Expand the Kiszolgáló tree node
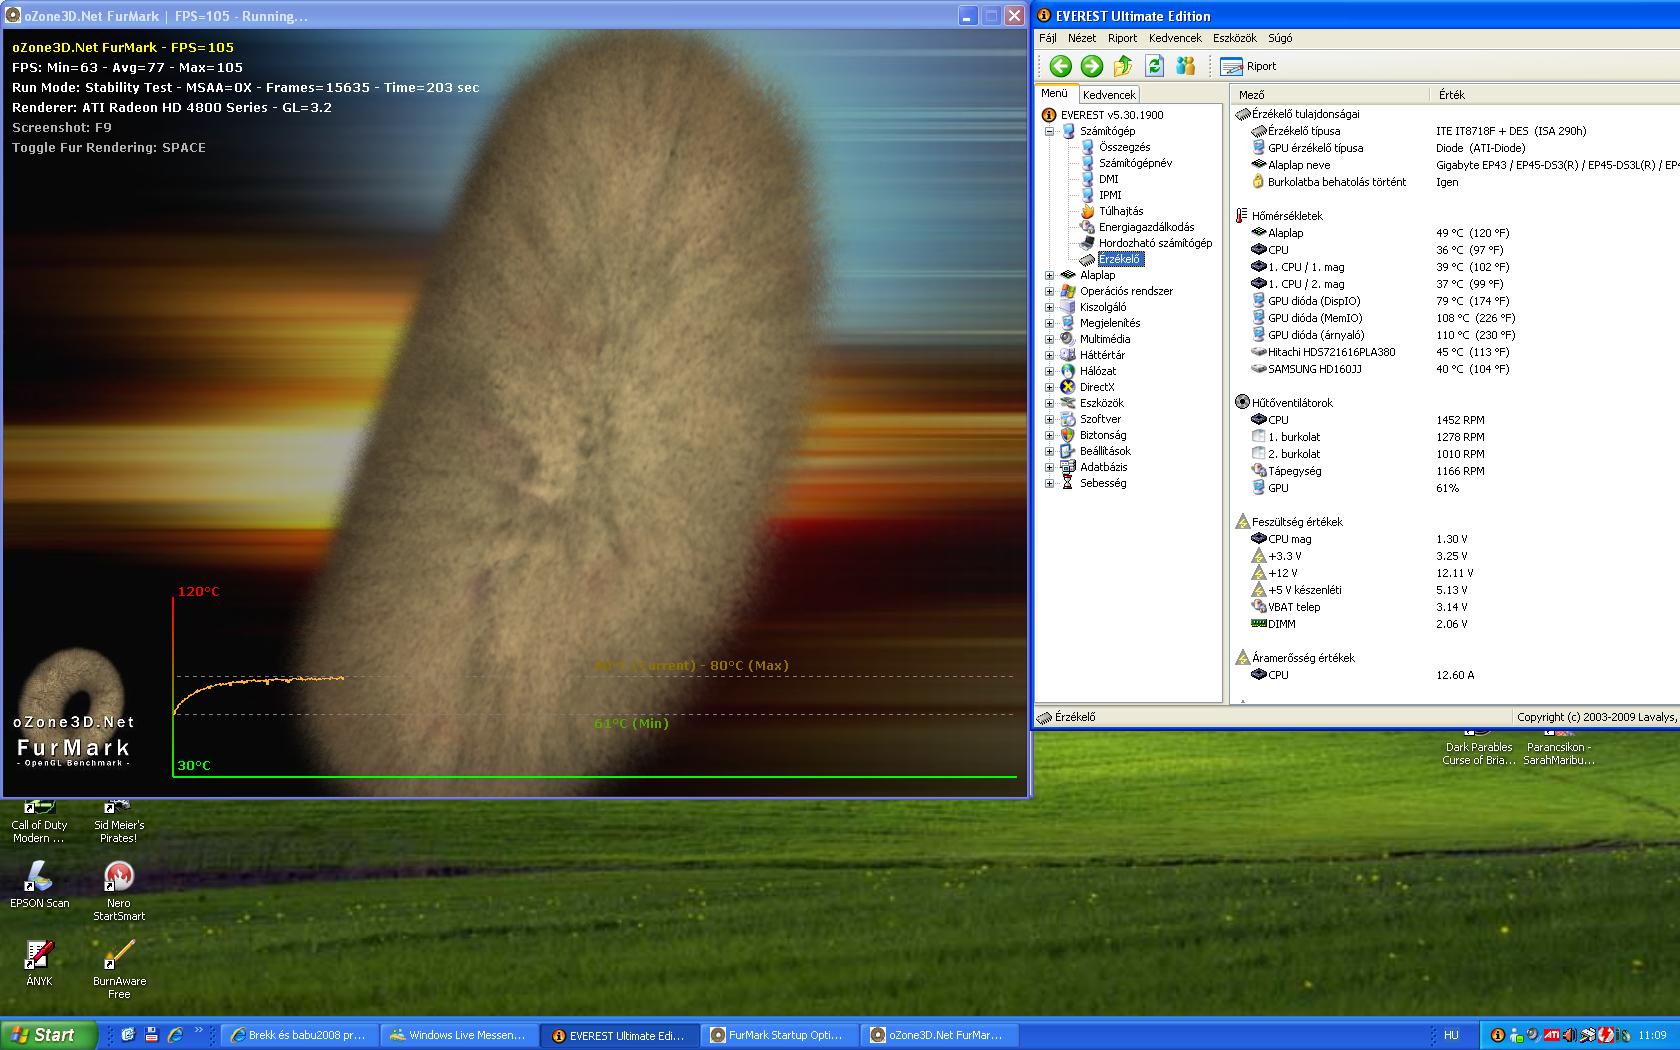This screenshot has height=1050, width=1680. tap(1049, 307)
